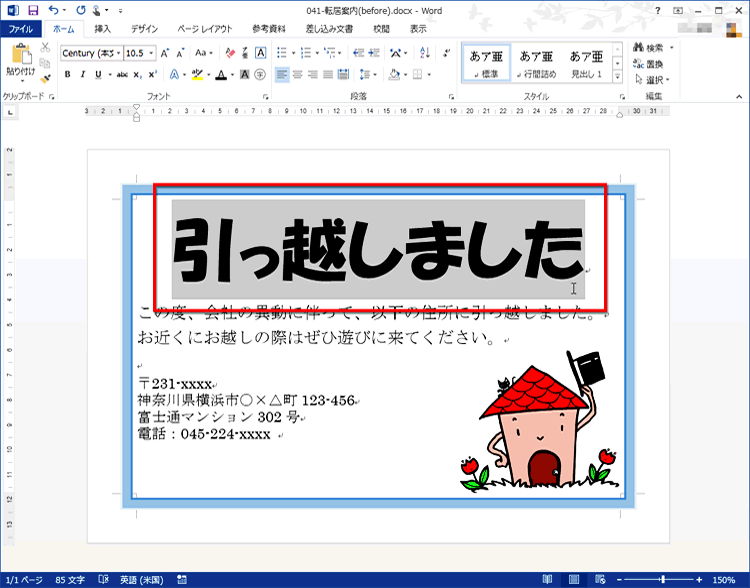The width and height of the screenshot is (750, 588).
Task: Click the 150% zoom level
Action: coord(724,580)
